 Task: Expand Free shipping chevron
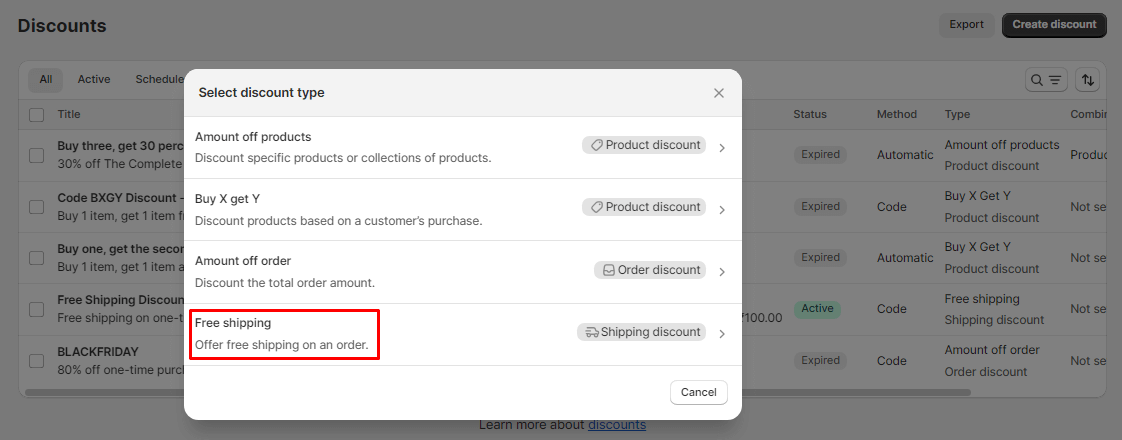click(722, 334)
